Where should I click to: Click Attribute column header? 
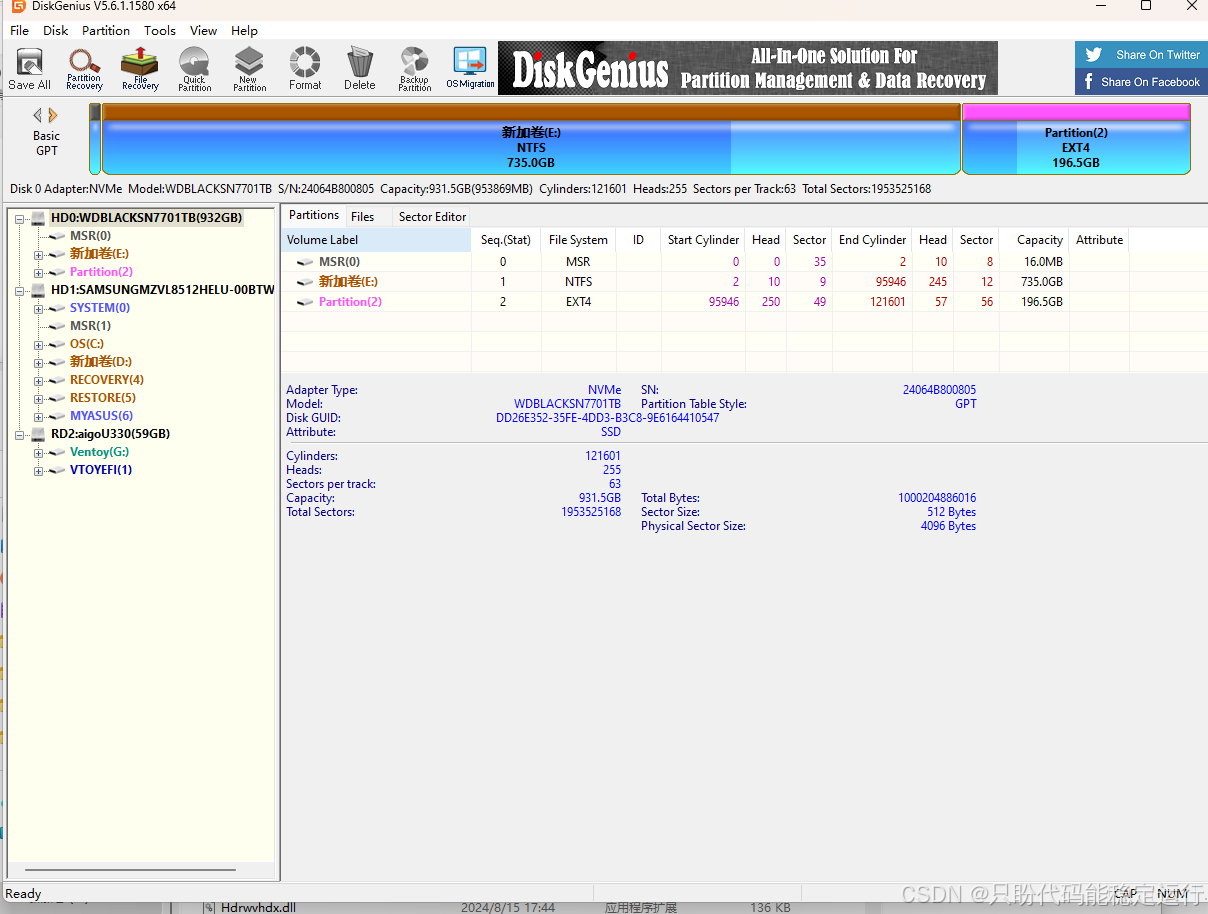pyautogui.click(x=1099, y=240)
